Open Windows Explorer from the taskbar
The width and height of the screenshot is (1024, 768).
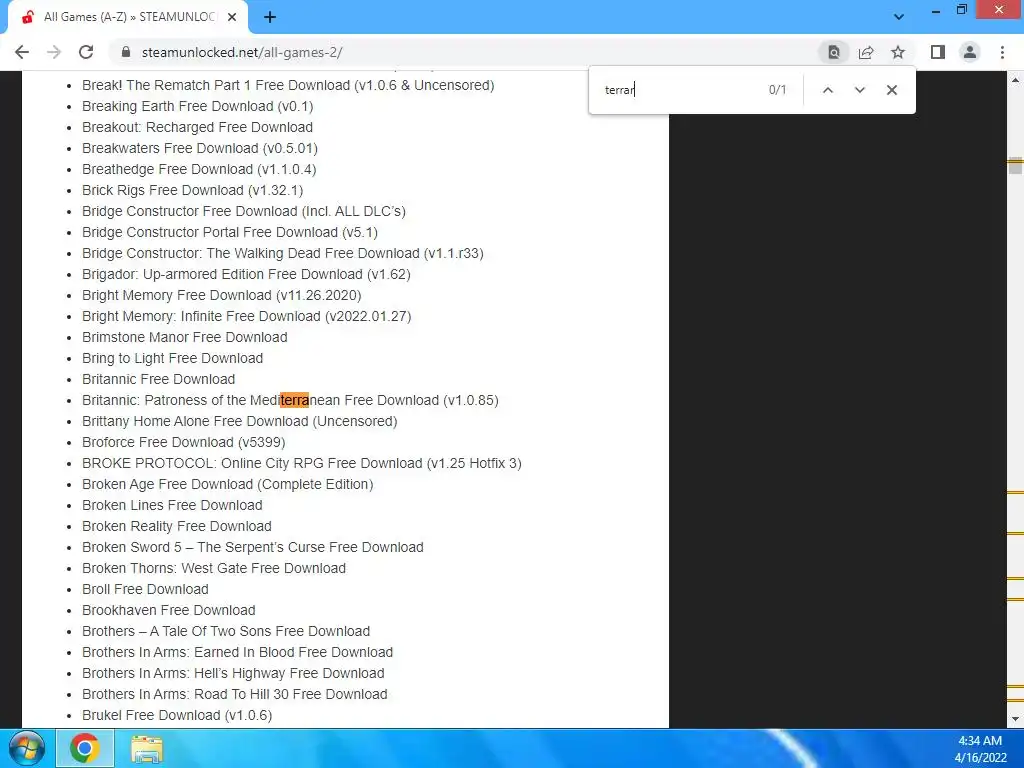pyautogui.click(x=147, y=748)
